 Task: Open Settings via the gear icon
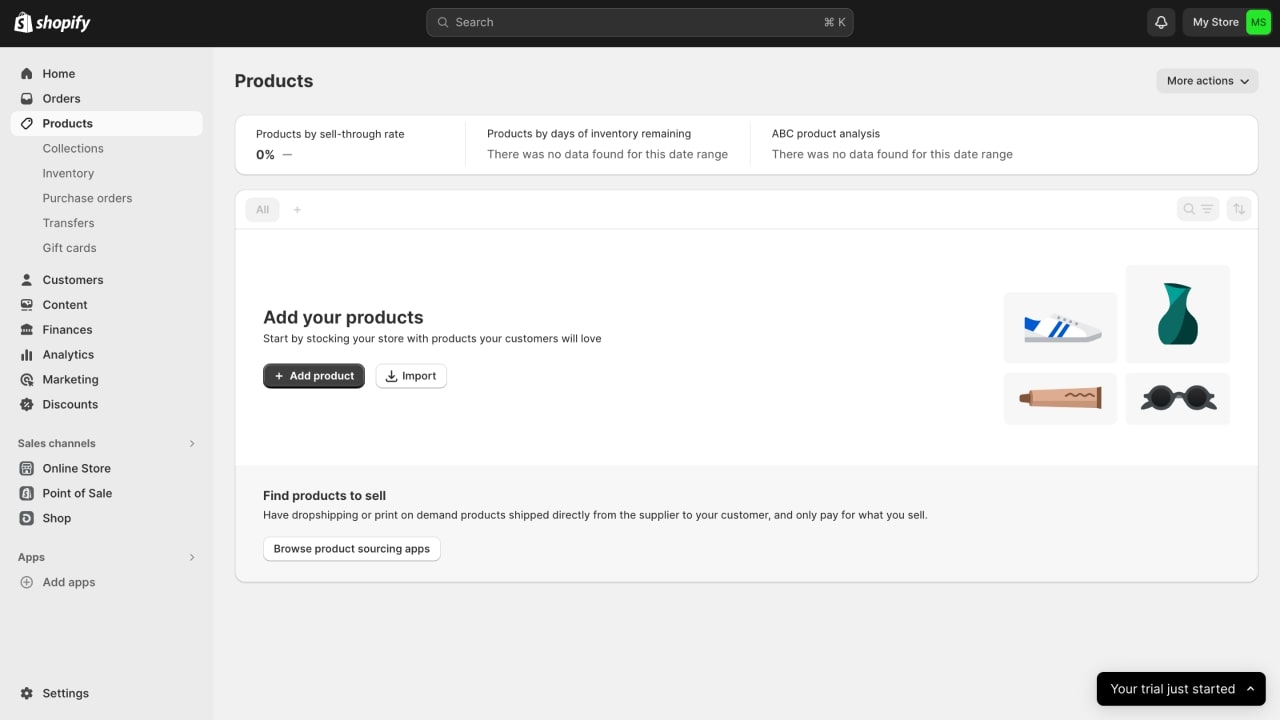tap(27, 693)
